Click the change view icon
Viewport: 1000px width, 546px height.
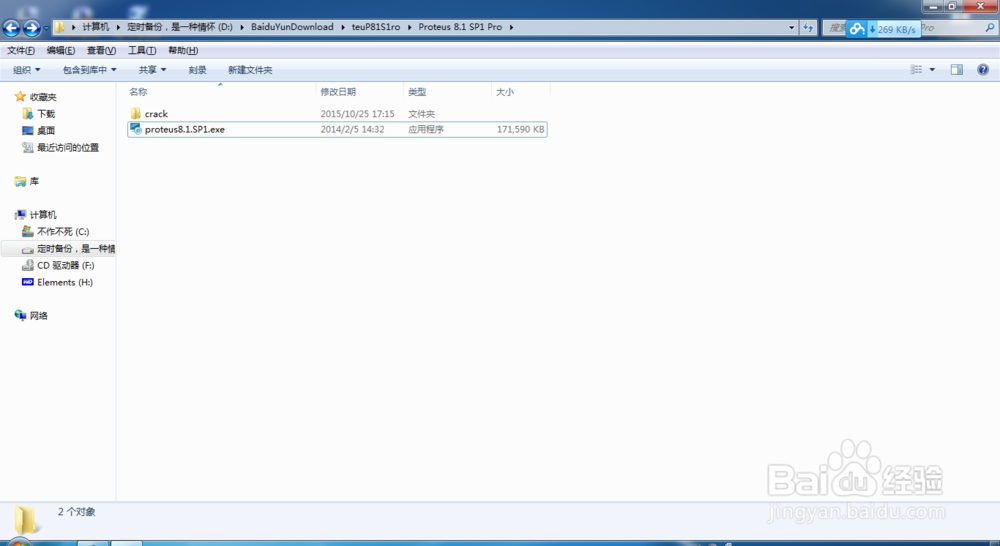(916, 70)
